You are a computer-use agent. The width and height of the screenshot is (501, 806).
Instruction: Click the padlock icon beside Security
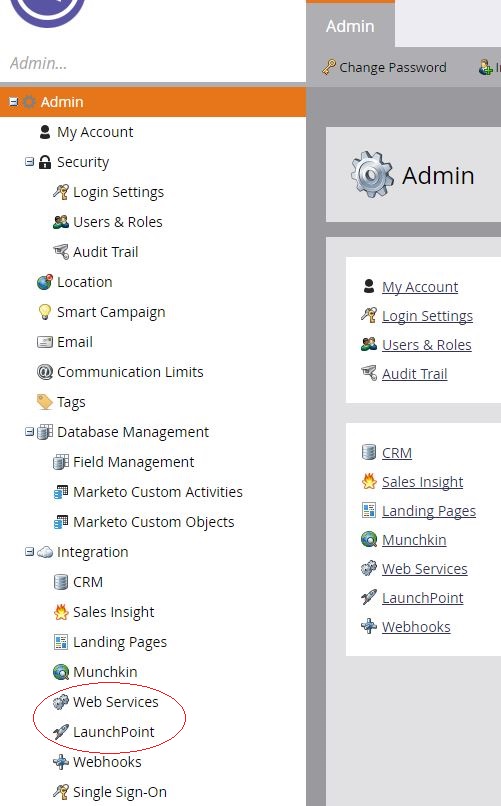(x=45, y=162)
